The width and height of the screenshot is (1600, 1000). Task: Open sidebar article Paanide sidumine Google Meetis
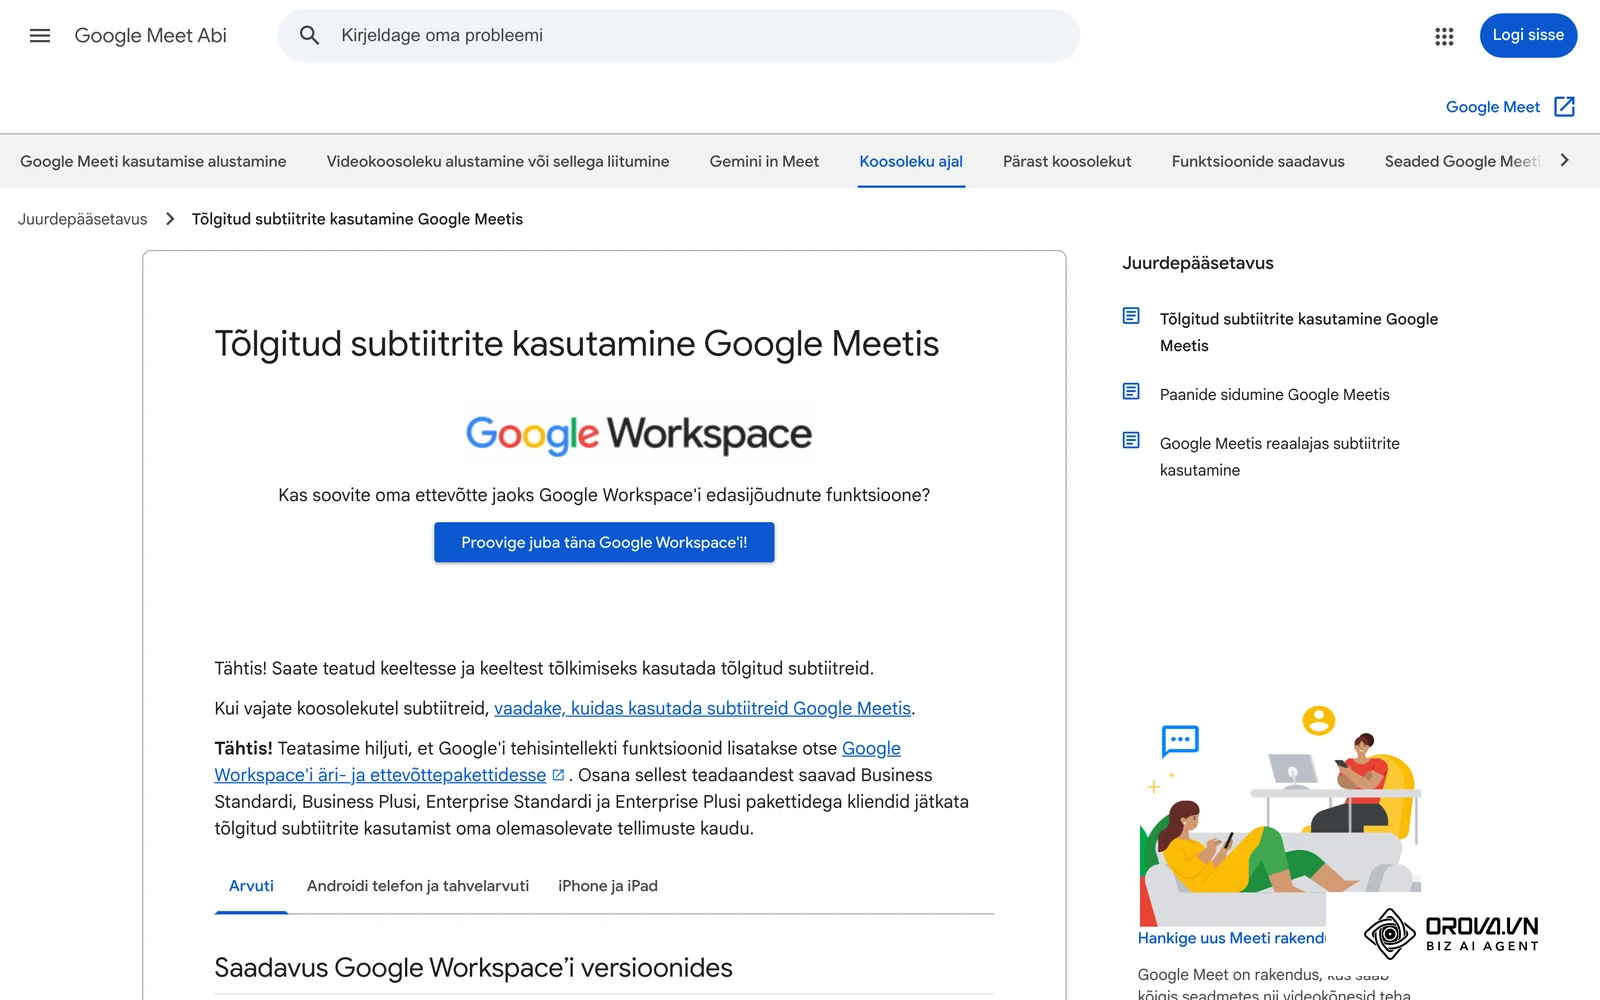click(1275, 394)
